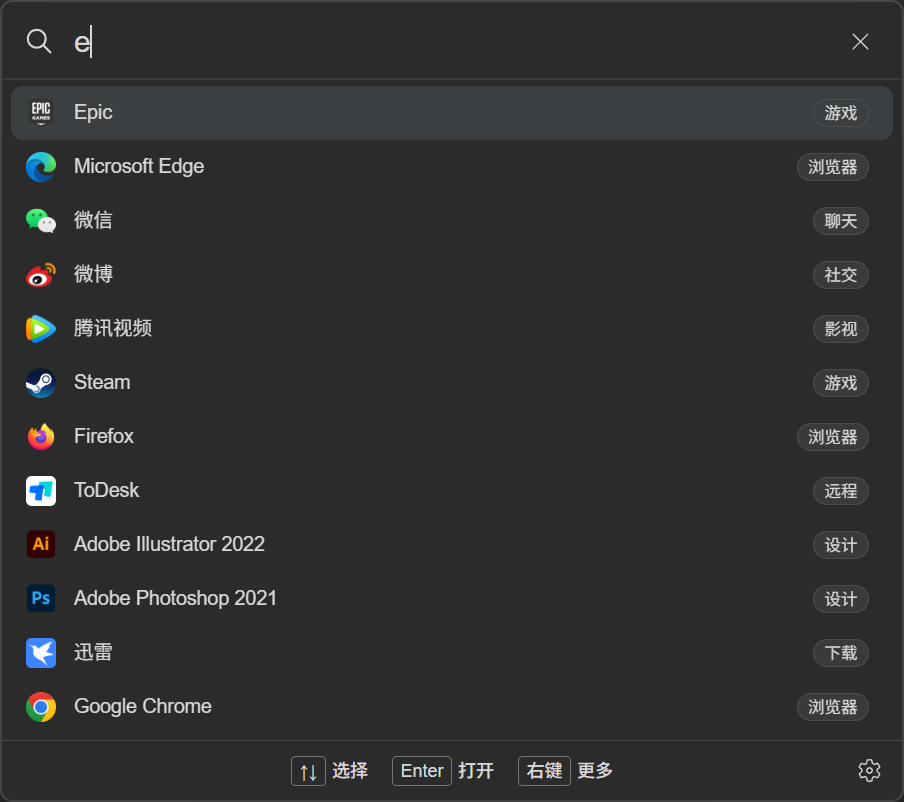This screenshot has width=904, height=802.
Task: Click the 迅雷 blue bird icon
Action: click(x=41, y=653)
